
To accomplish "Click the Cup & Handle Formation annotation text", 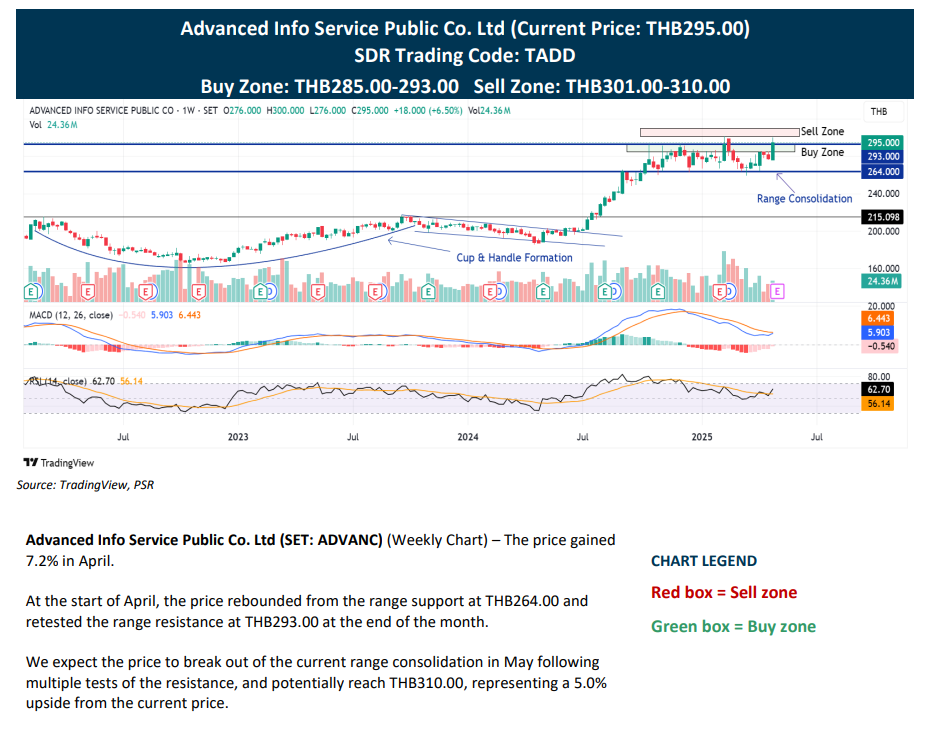I will pyautogui.click(x=514, y=258).
